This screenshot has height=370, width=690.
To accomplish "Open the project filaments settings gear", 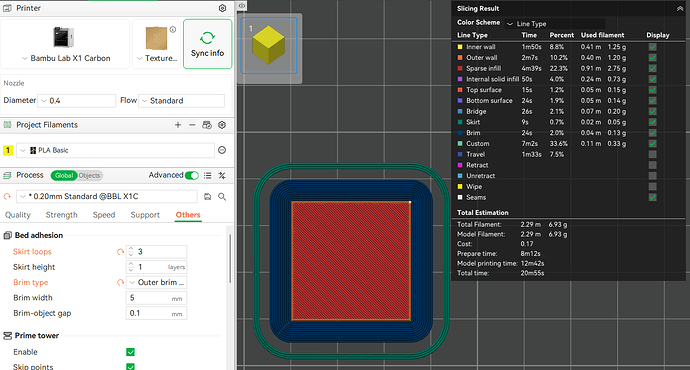I will 222,125.
